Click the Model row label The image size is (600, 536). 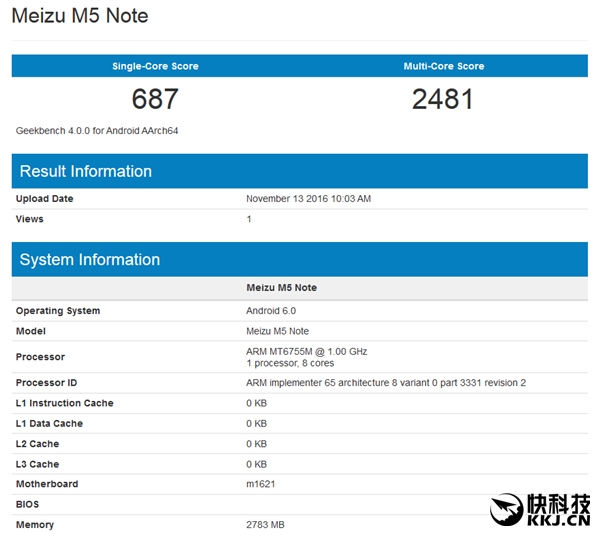[31, 331]
